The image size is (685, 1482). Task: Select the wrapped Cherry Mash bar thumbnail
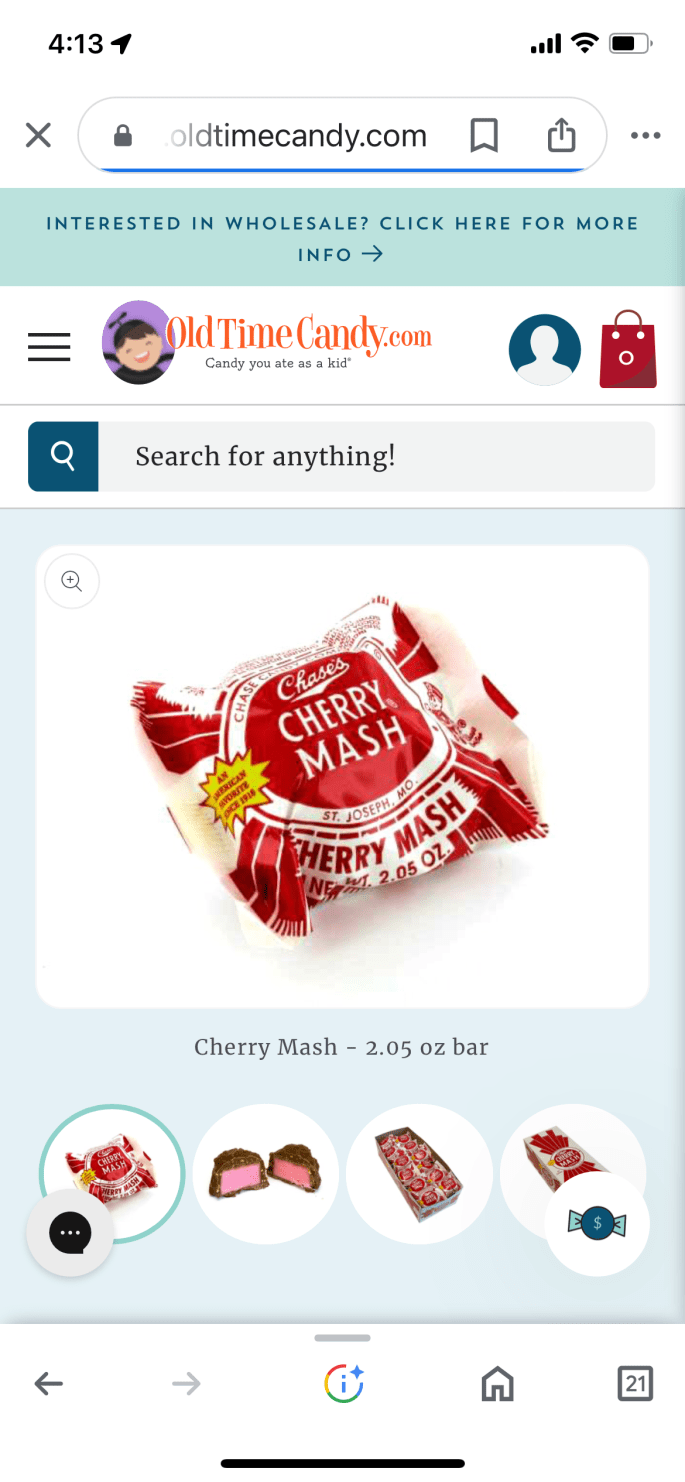coord(112,1173)
